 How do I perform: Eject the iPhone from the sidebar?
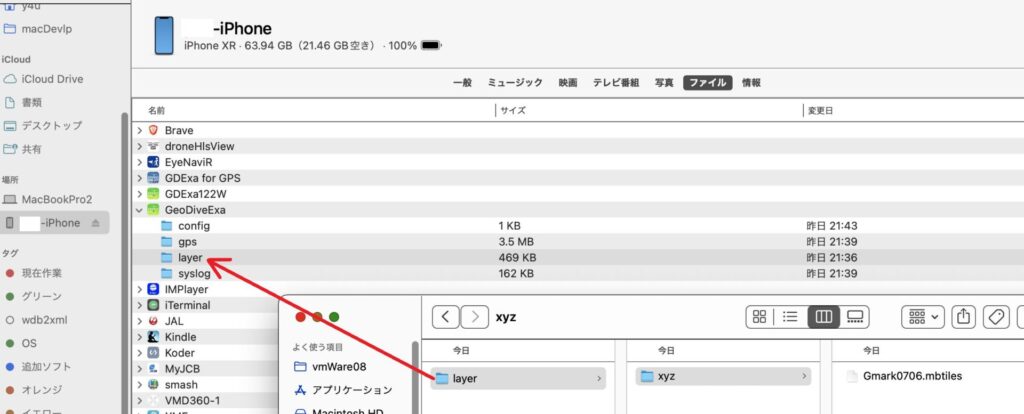(x=95, y=223)
